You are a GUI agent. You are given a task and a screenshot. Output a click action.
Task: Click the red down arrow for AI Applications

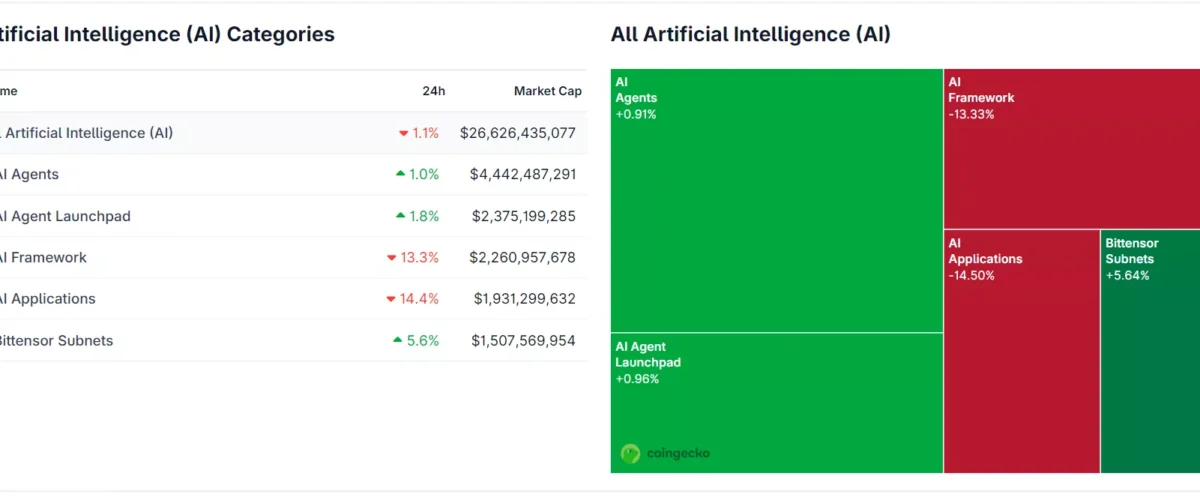point(391,299)
